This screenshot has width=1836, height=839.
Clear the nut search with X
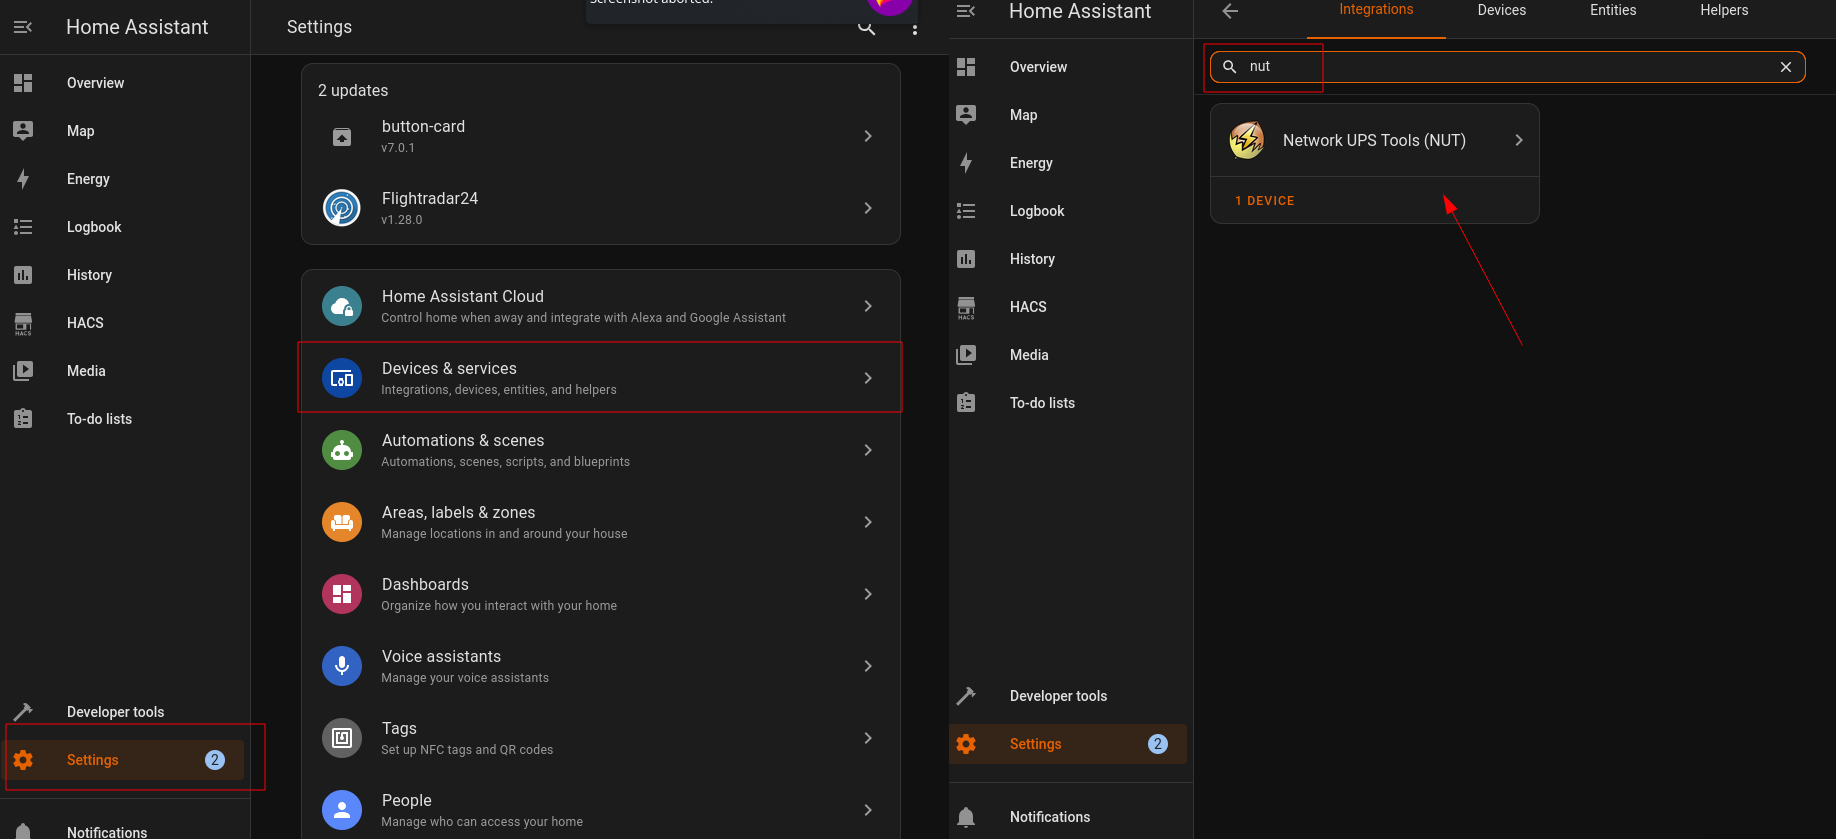(x=1786, y=67)
